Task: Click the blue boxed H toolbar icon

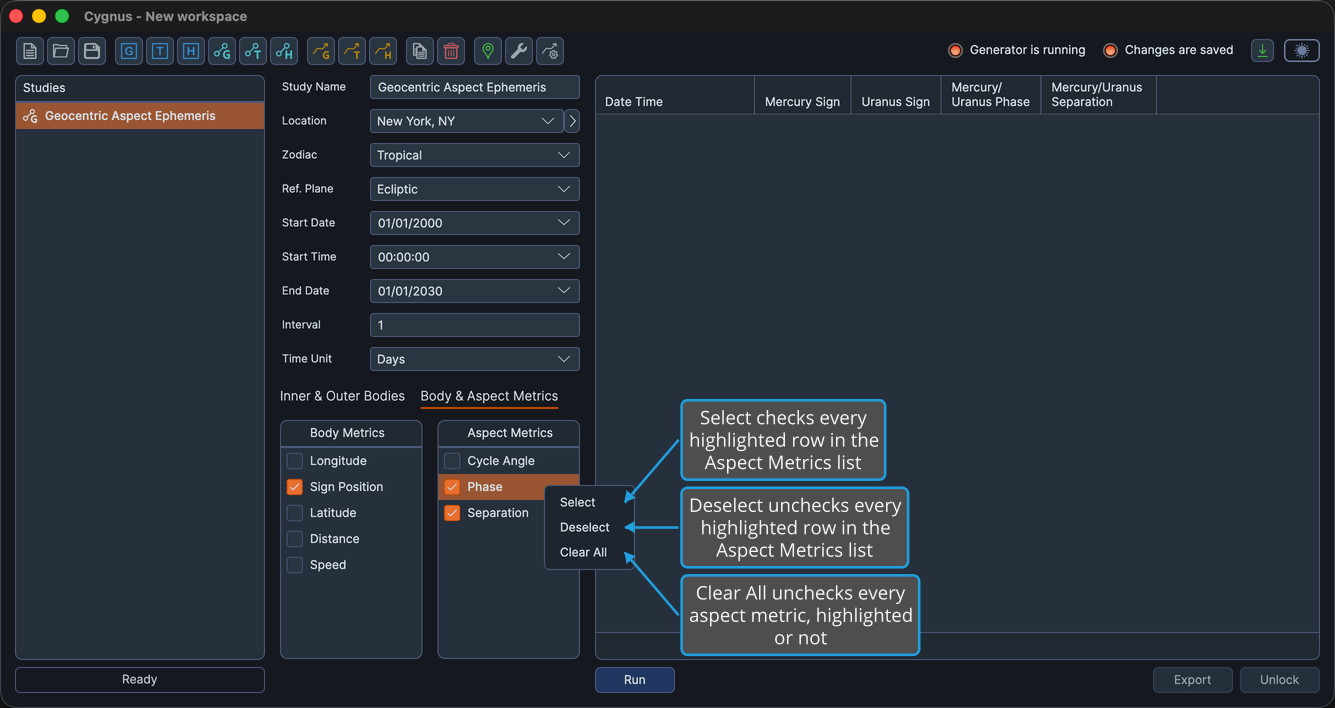Action: (x=191, y=51)
